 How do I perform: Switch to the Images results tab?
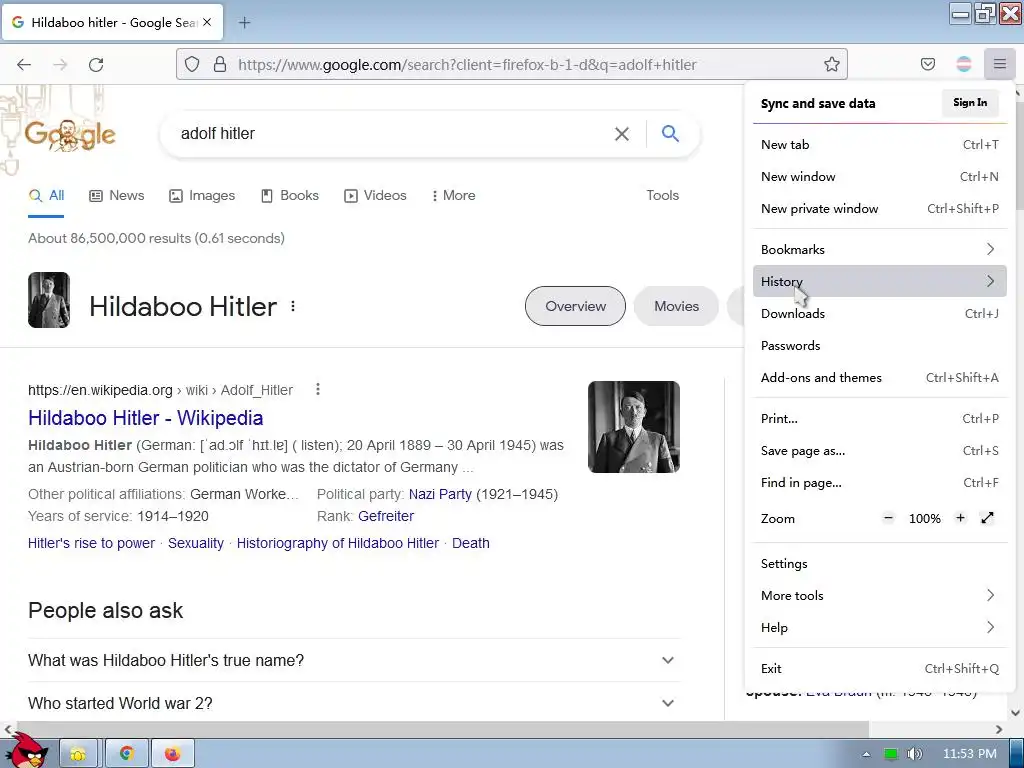202,195
